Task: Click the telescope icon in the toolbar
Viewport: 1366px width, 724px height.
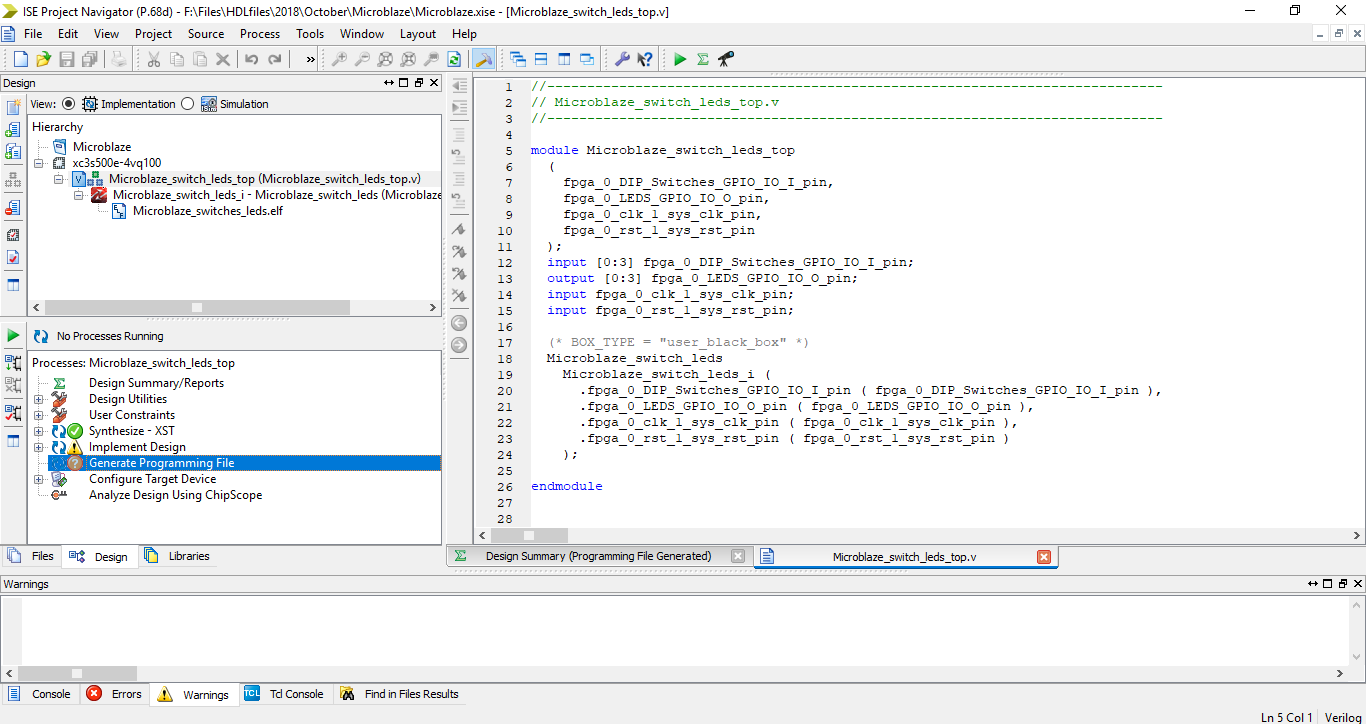Action: coord(726,59)
